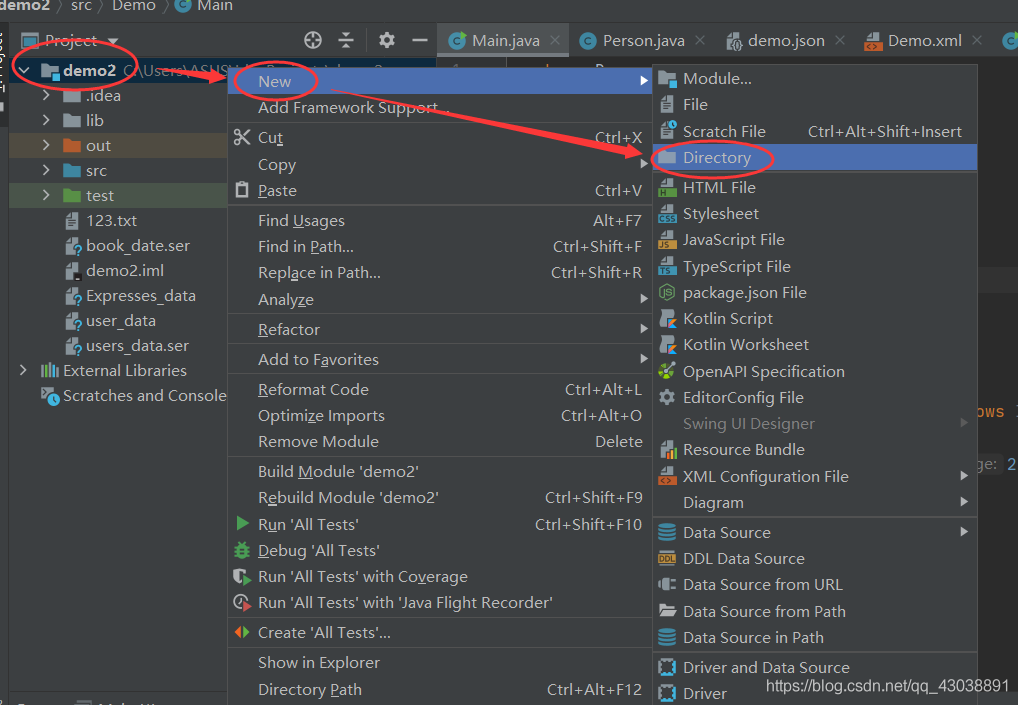Image resolution: width=1018 pixels, height=705 pixels.
Task: Close the Person.java tab
Action: (700, 40)
